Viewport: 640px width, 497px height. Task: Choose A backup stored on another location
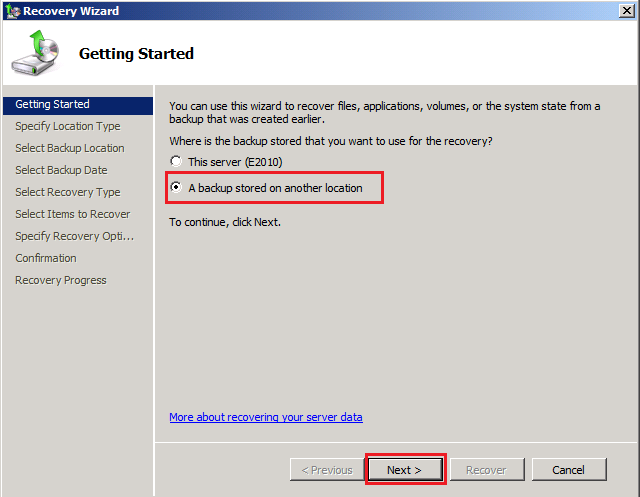(x=176, y=188)
